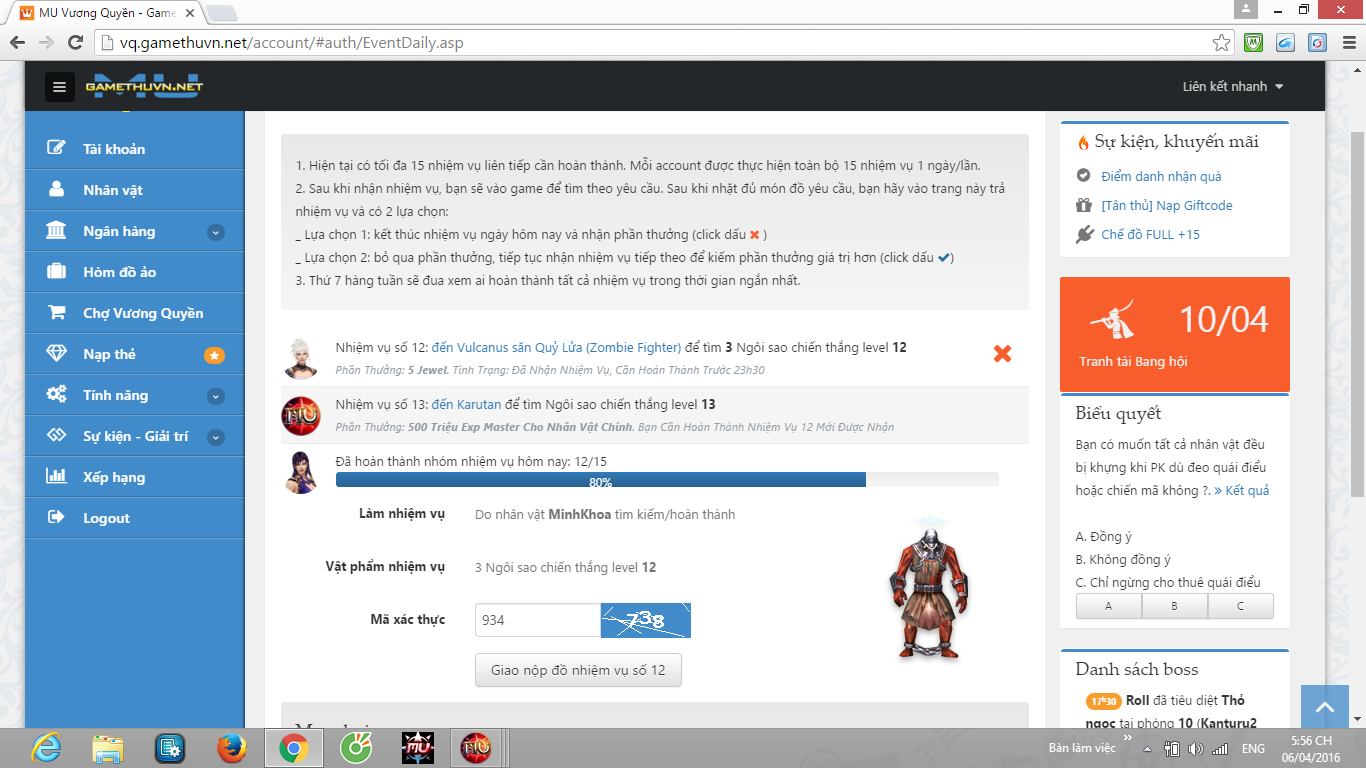Click the GameThuVN MU logo

click(x=144, y=86)
